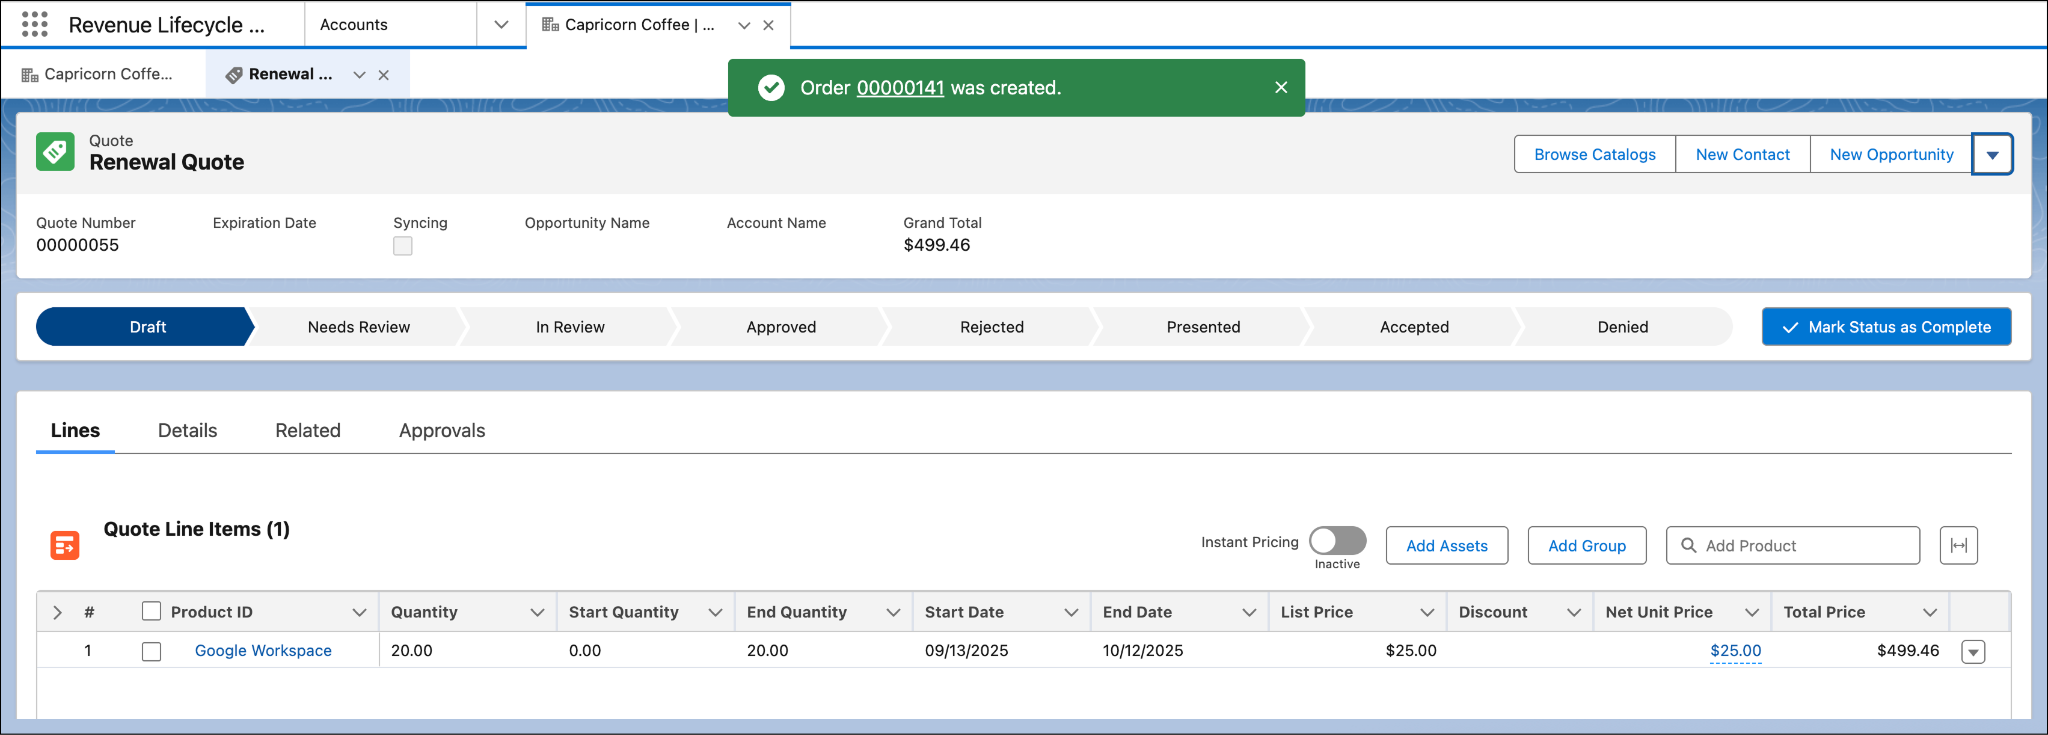Screen dimensions: 2048x735
Task: Click Mark Status as Complete
Action: pos(1886,327)
